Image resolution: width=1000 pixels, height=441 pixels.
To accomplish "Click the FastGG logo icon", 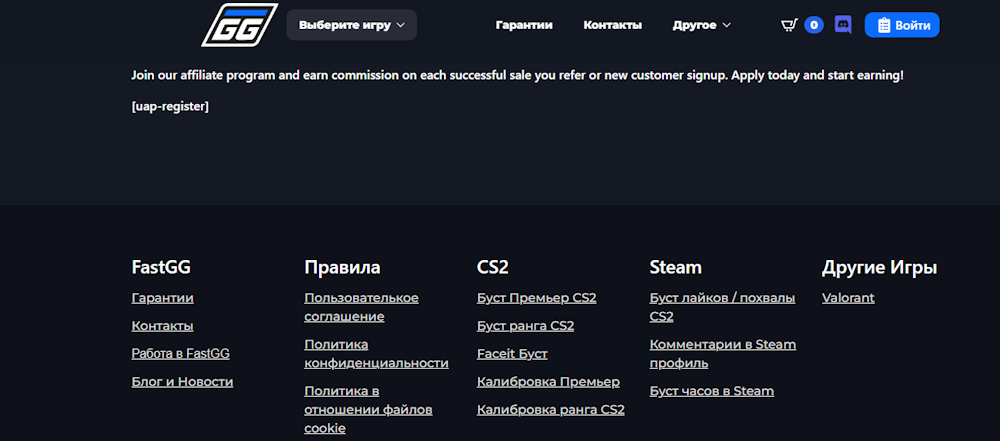I will (x=240, y=25).
